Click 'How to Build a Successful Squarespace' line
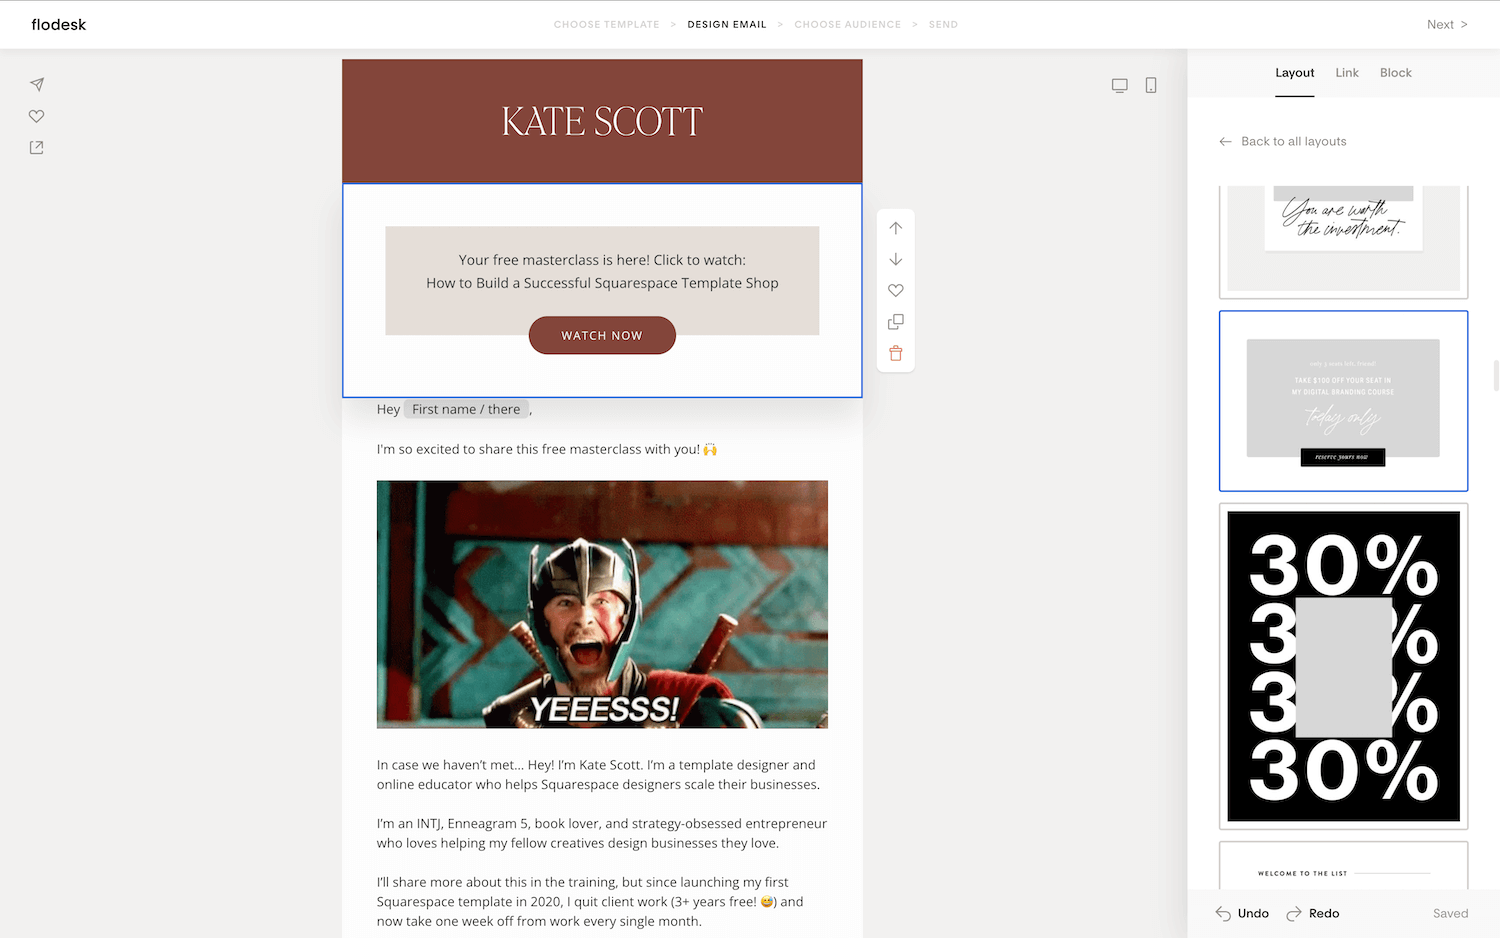Viewport: 1500px width, 938px height. [602, 283]
